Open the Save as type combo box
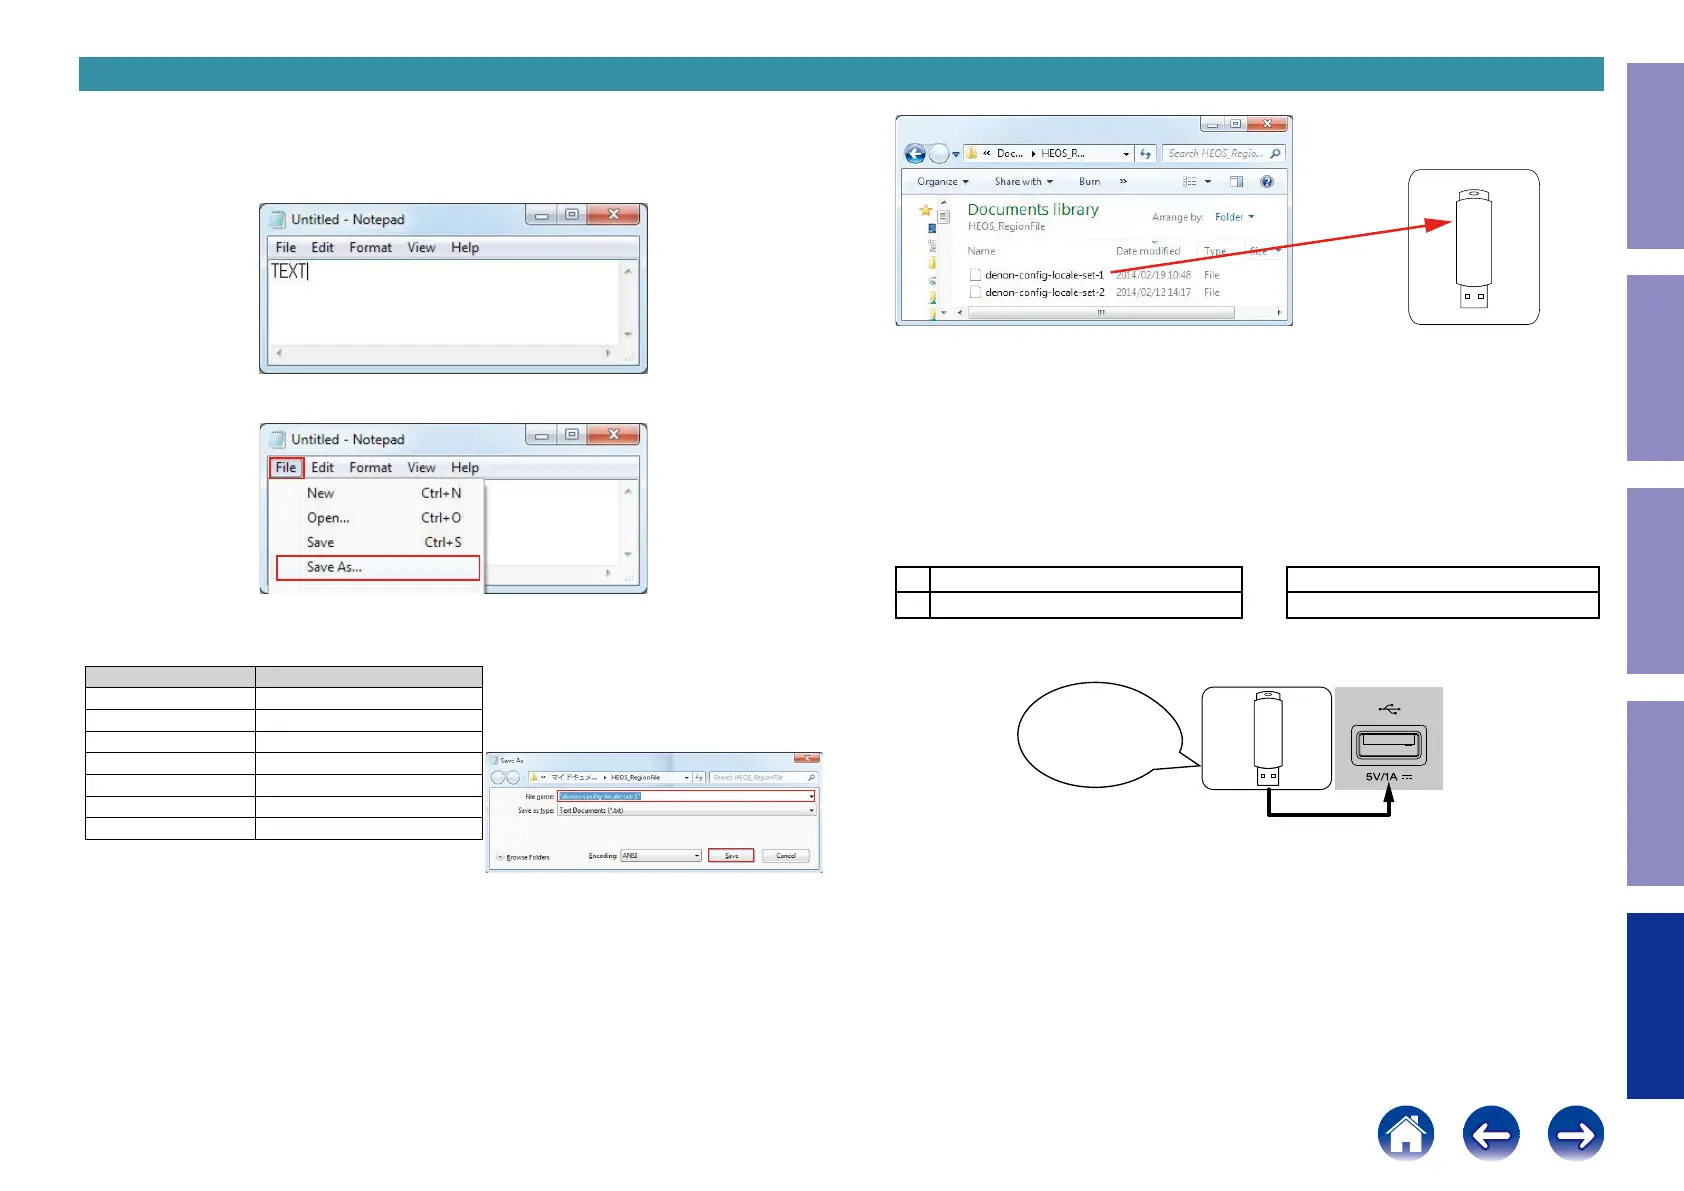This screenshot has height=1191, width=1684. (x=686, y=810)
